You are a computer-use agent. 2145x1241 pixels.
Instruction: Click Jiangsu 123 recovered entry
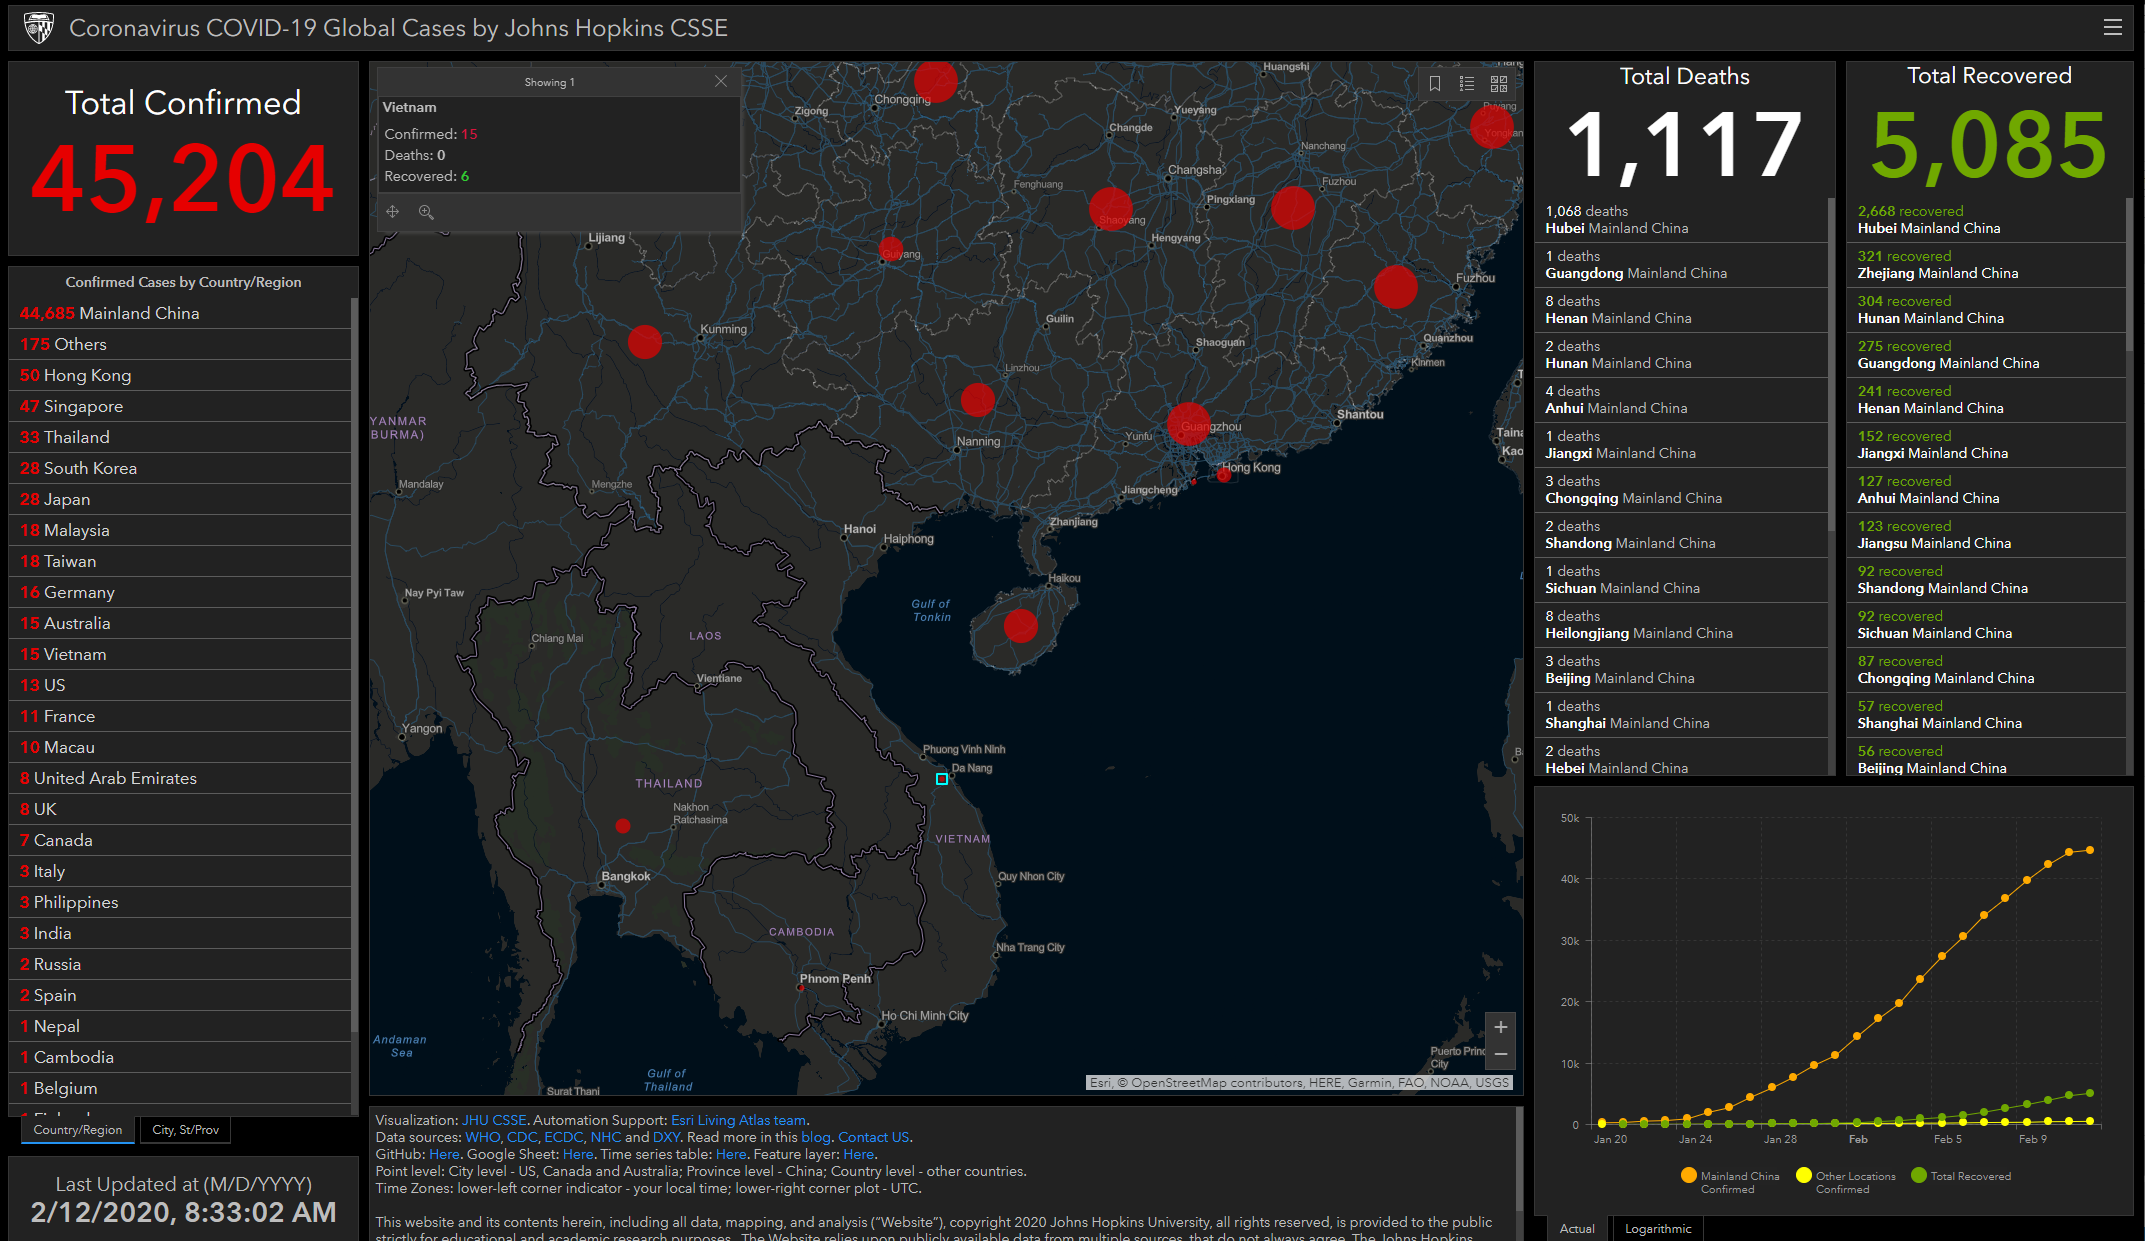tap(1986, 535)
